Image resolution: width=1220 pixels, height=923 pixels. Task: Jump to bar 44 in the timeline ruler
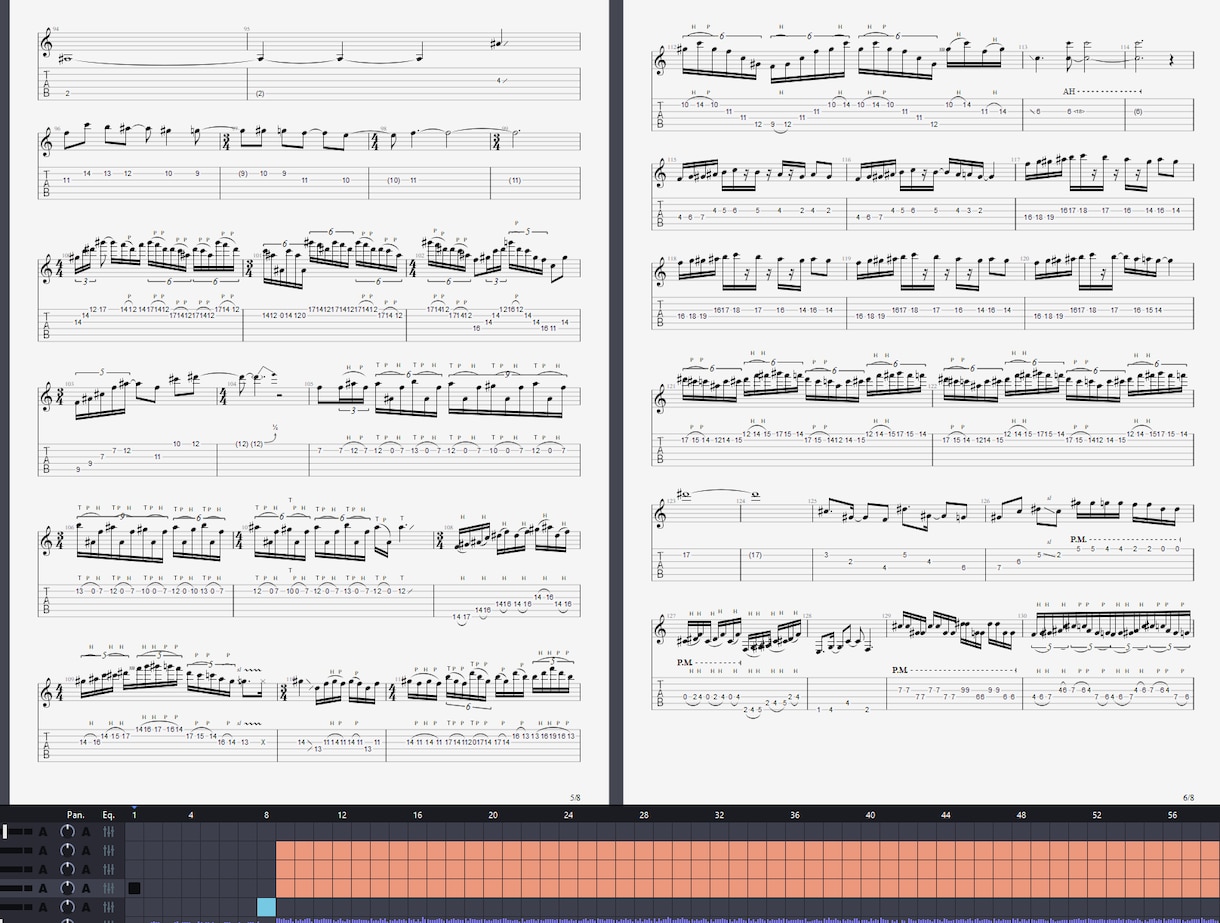(946, 815)
